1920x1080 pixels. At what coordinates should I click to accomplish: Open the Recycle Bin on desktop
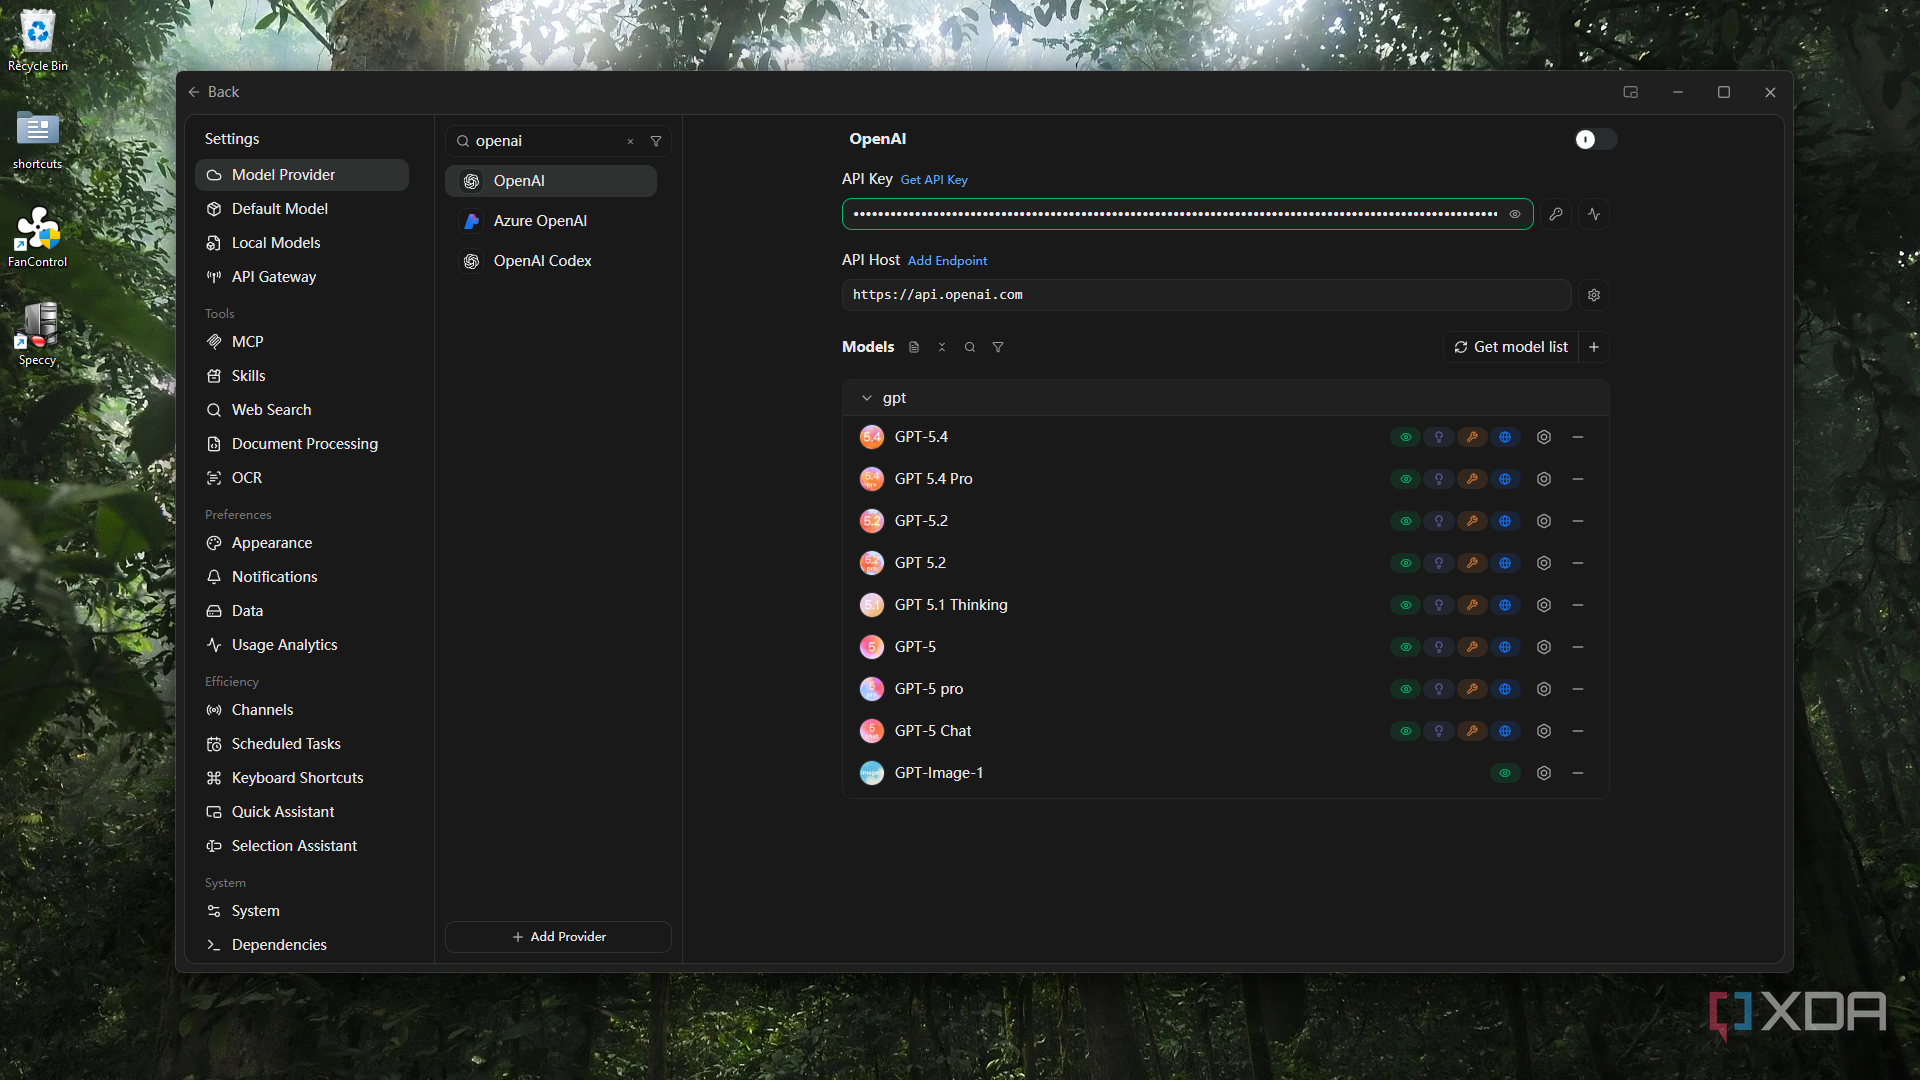(x=38, y=40)
